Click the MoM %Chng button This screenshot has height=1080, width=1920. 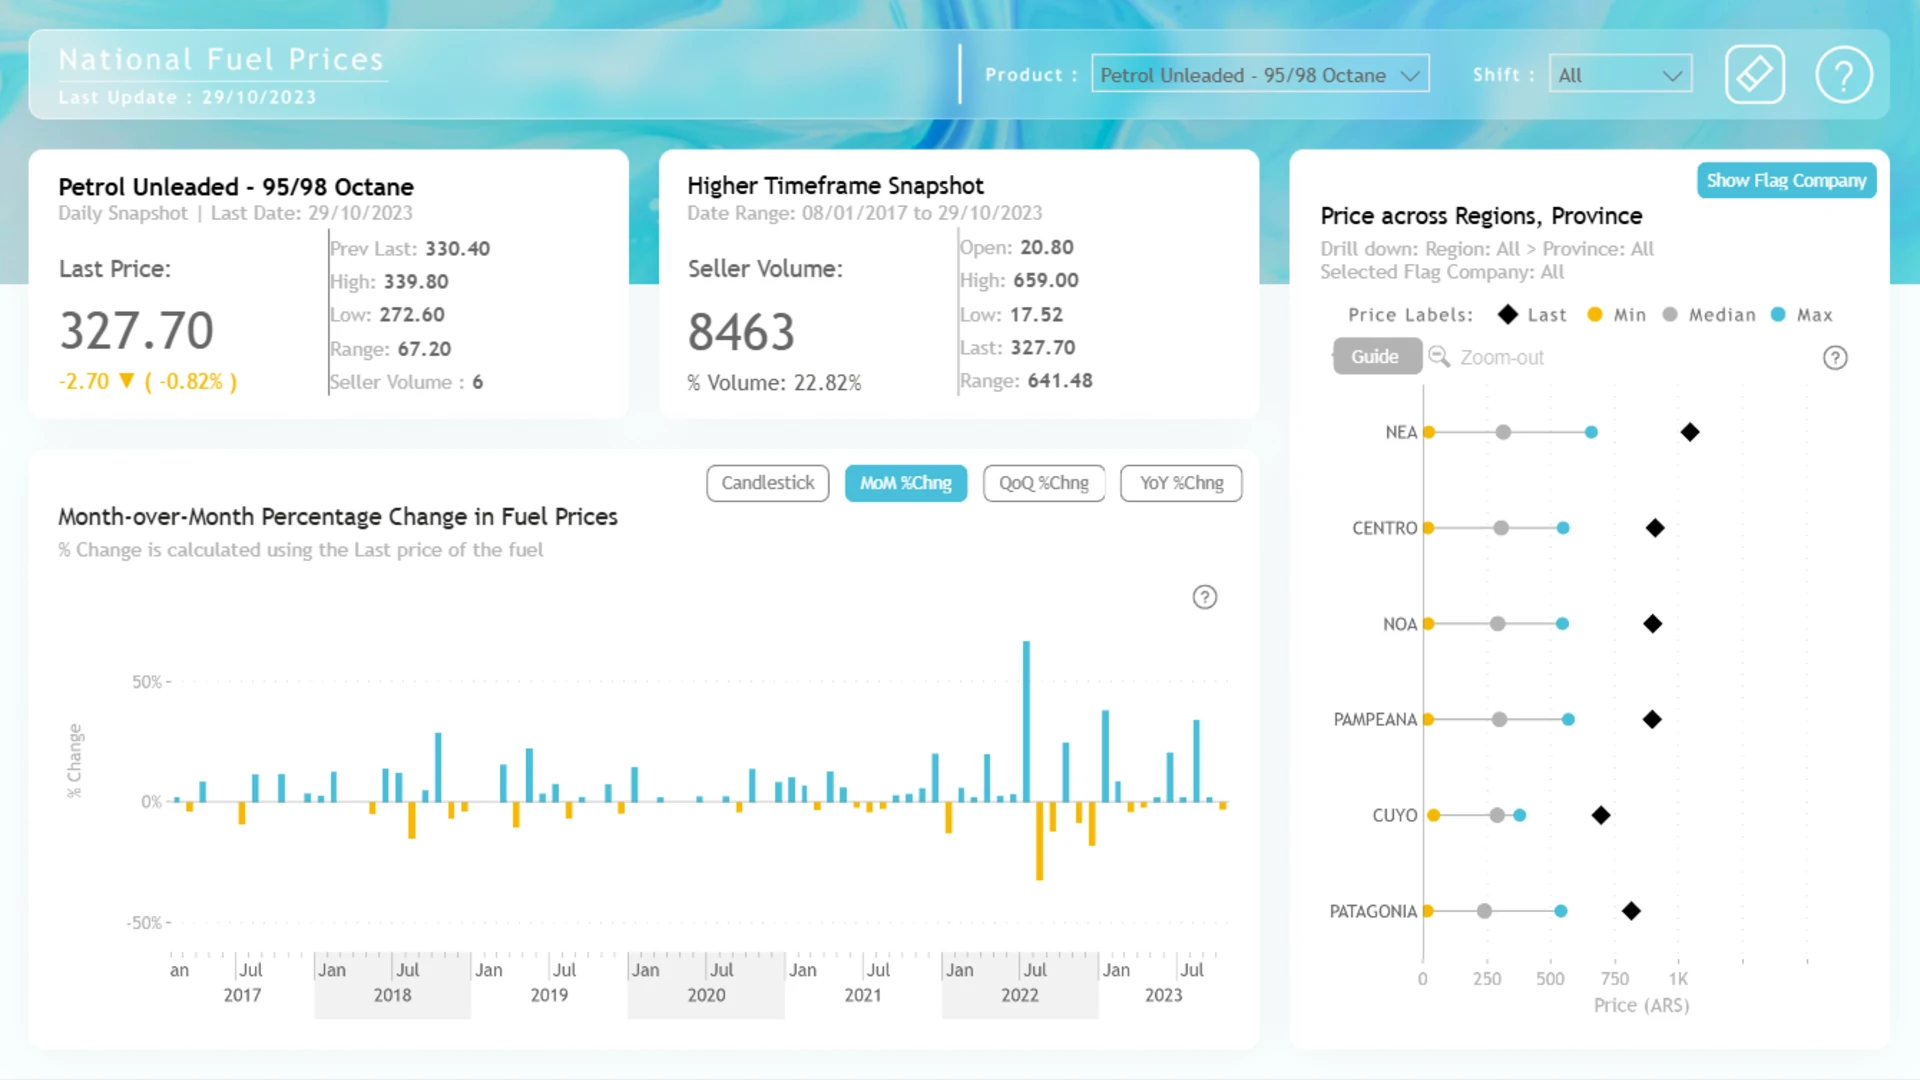(906, 483)
